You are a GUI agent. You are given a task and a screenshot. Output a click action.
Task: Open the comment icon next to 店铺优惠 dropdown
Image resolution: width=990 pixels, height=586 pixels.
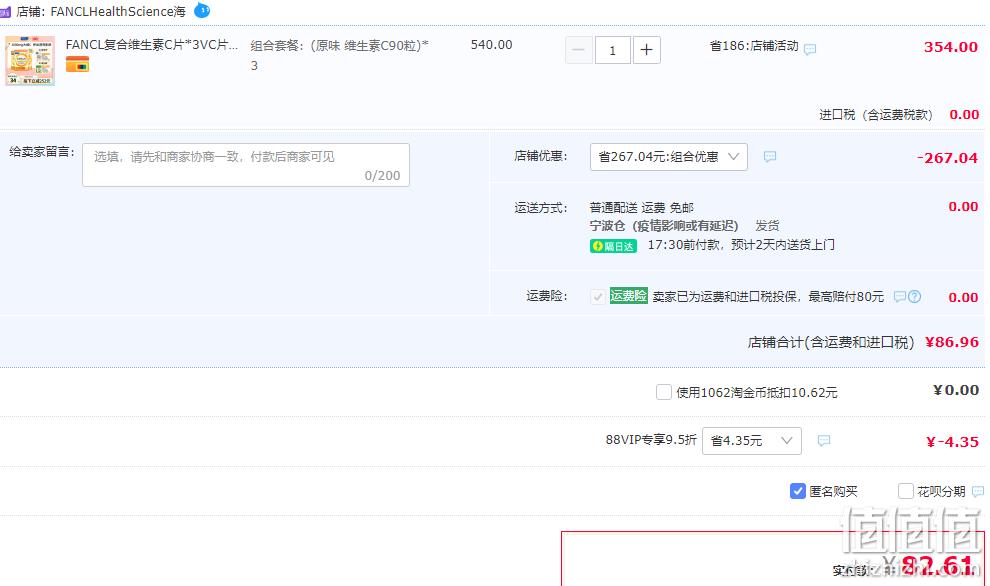point(770,157)
